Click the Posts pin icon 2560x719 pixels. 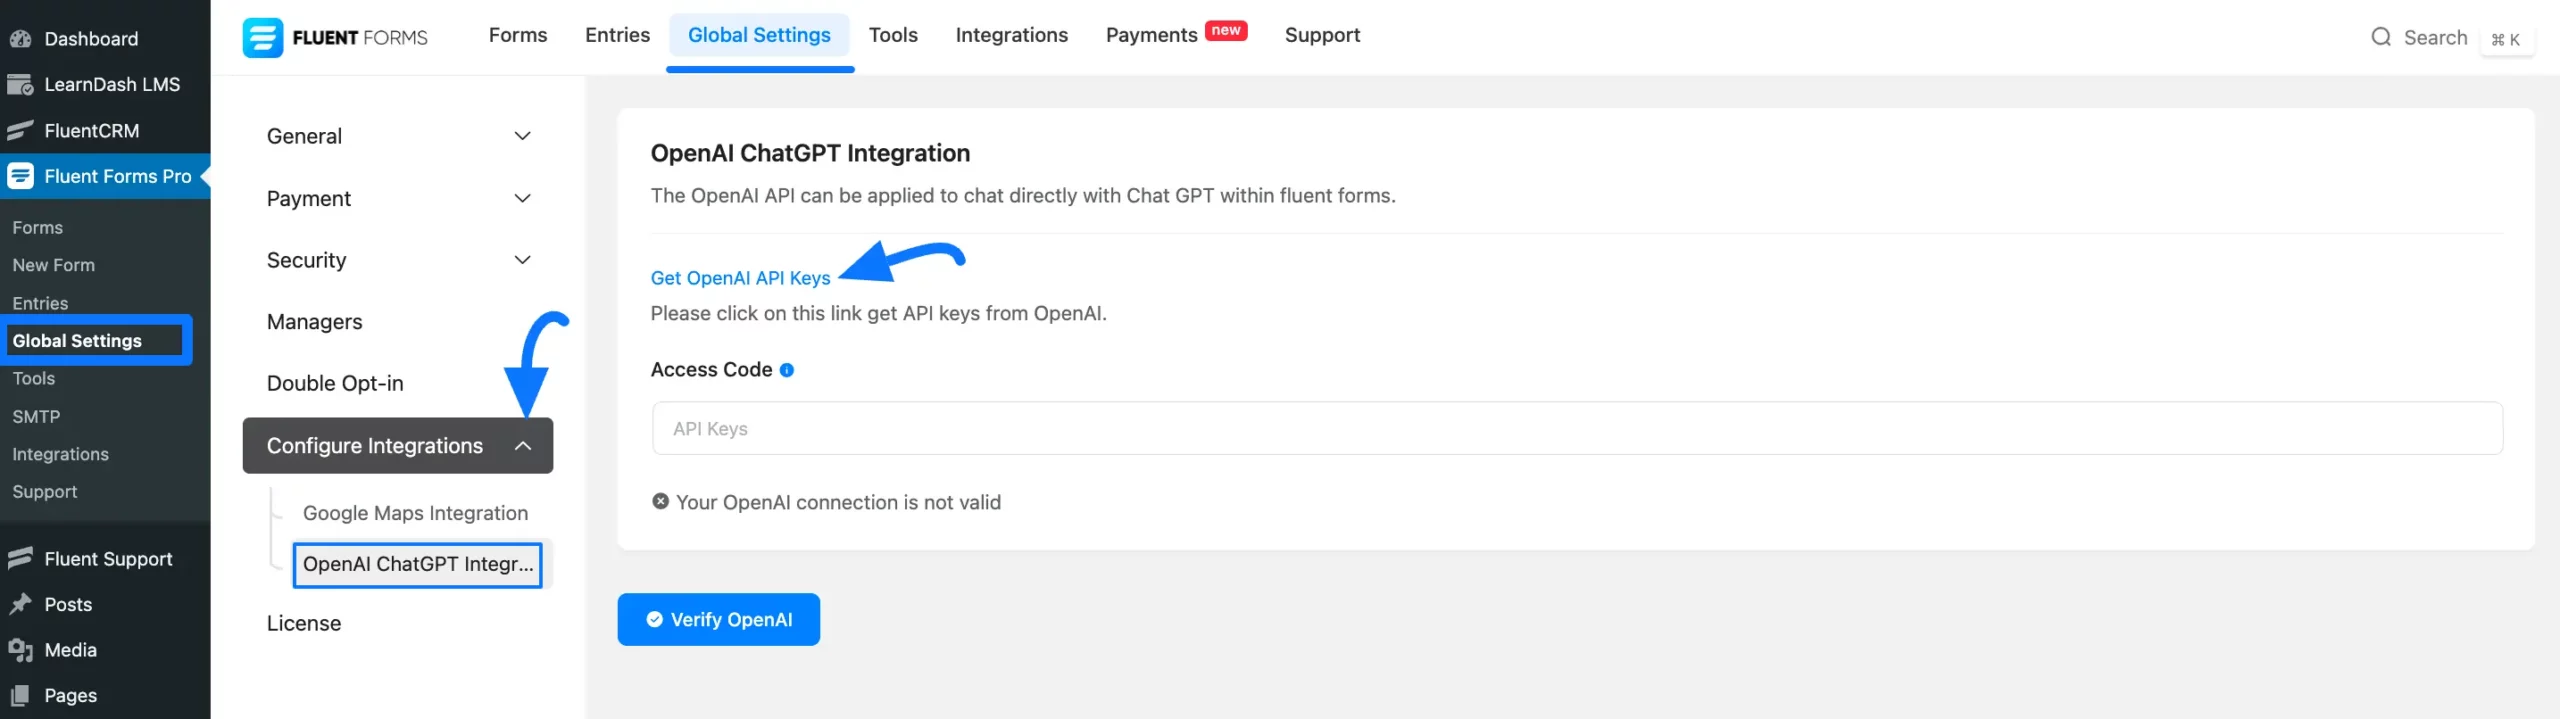pos(20,604)
